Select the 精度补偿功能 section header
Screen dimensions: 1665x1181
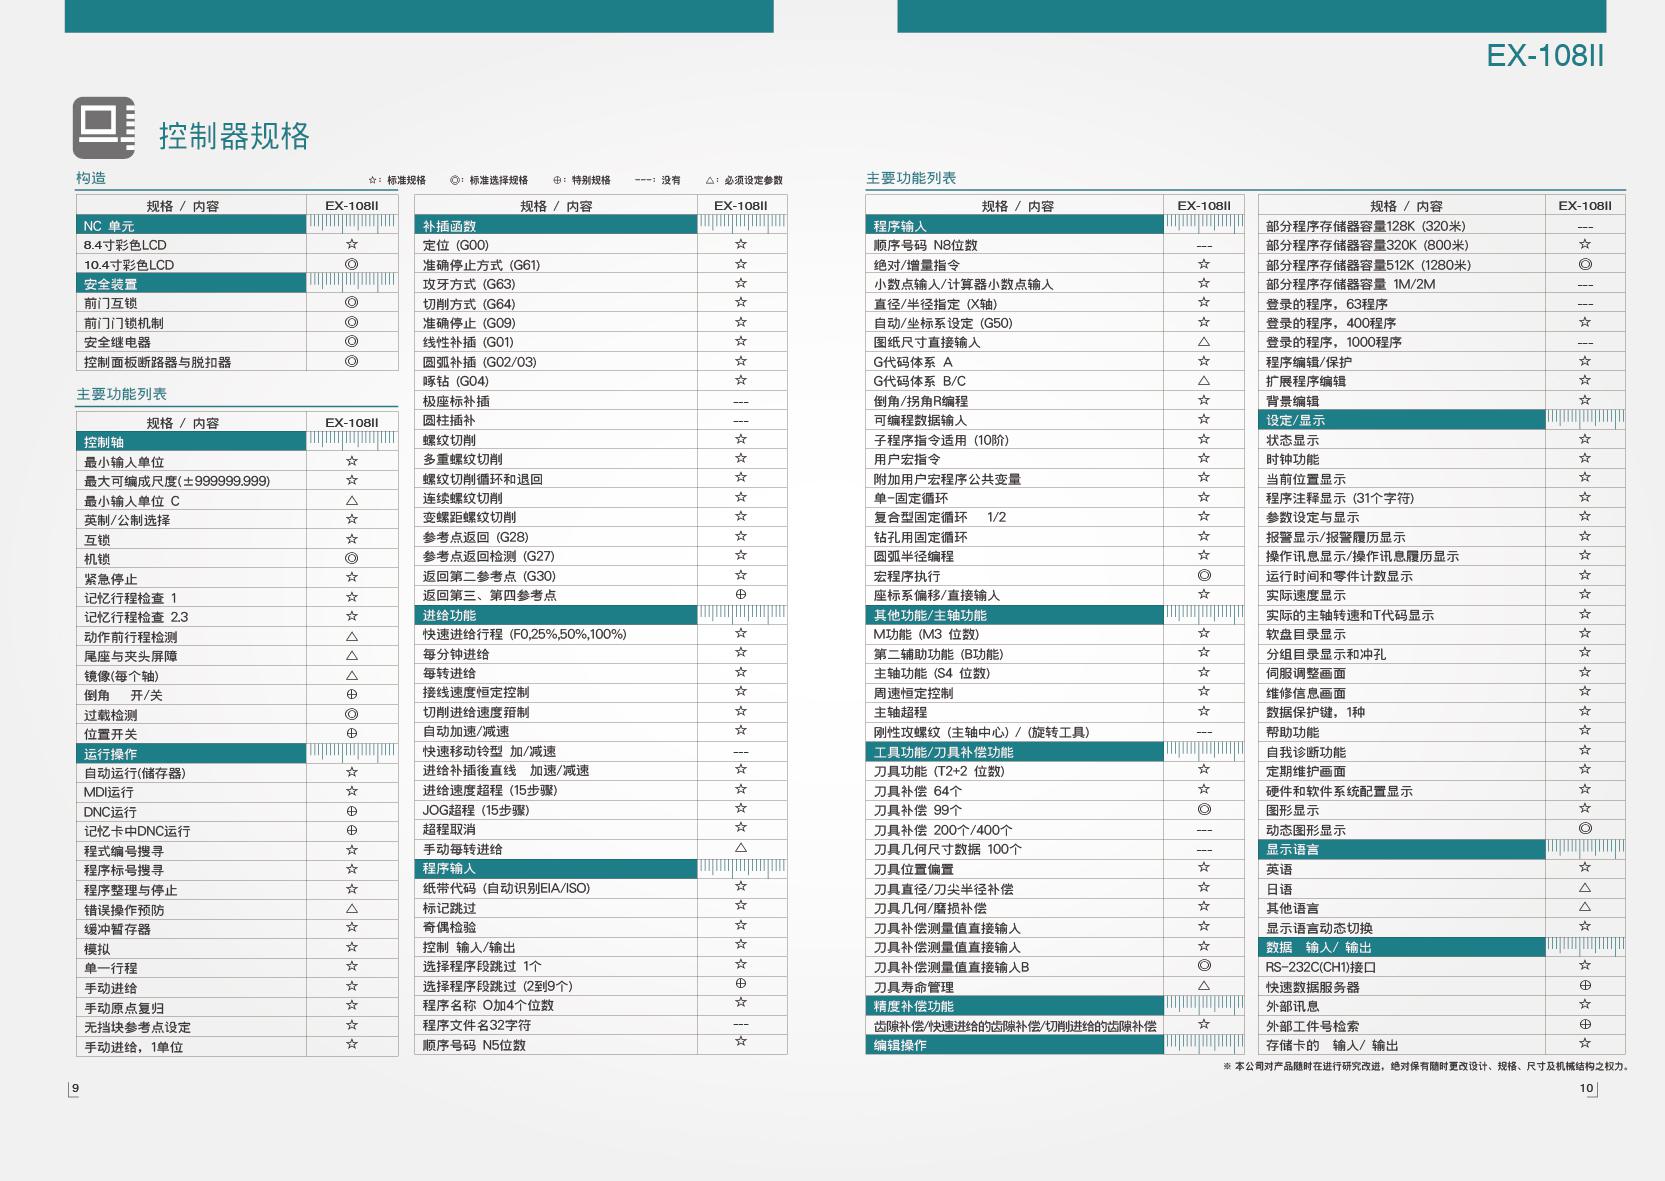(x=1015, y=1006)
